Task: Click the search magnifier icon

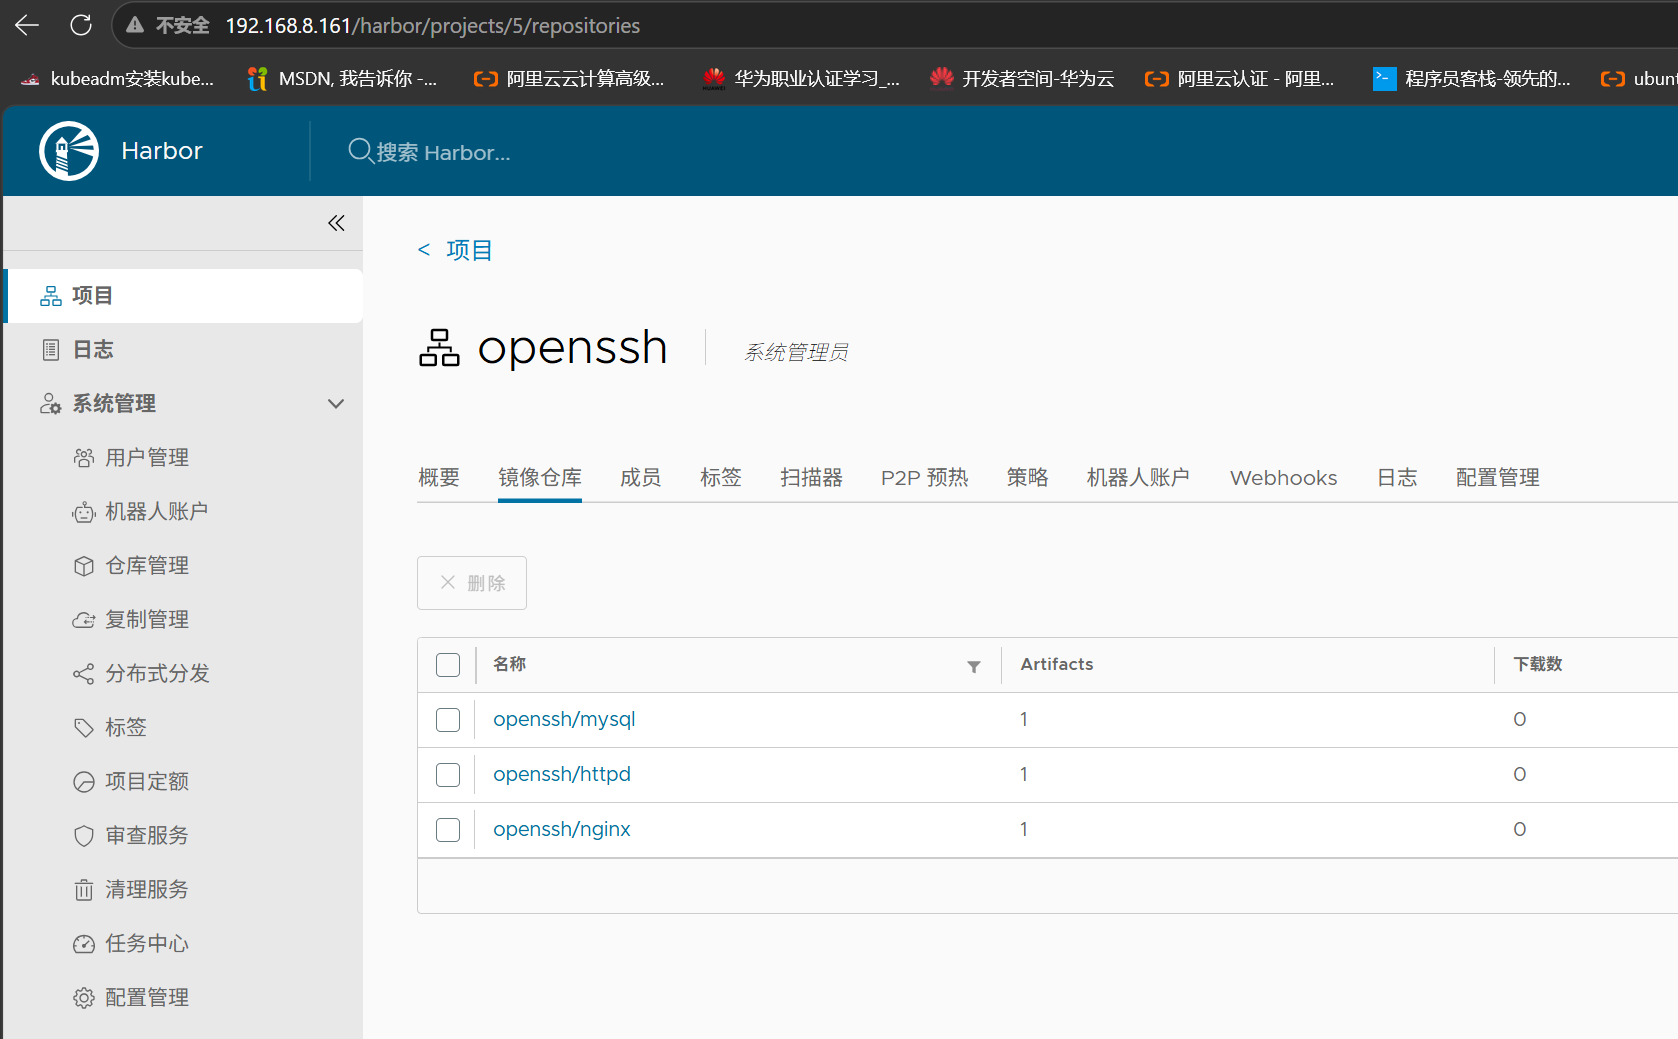Action: click(360, 151)
